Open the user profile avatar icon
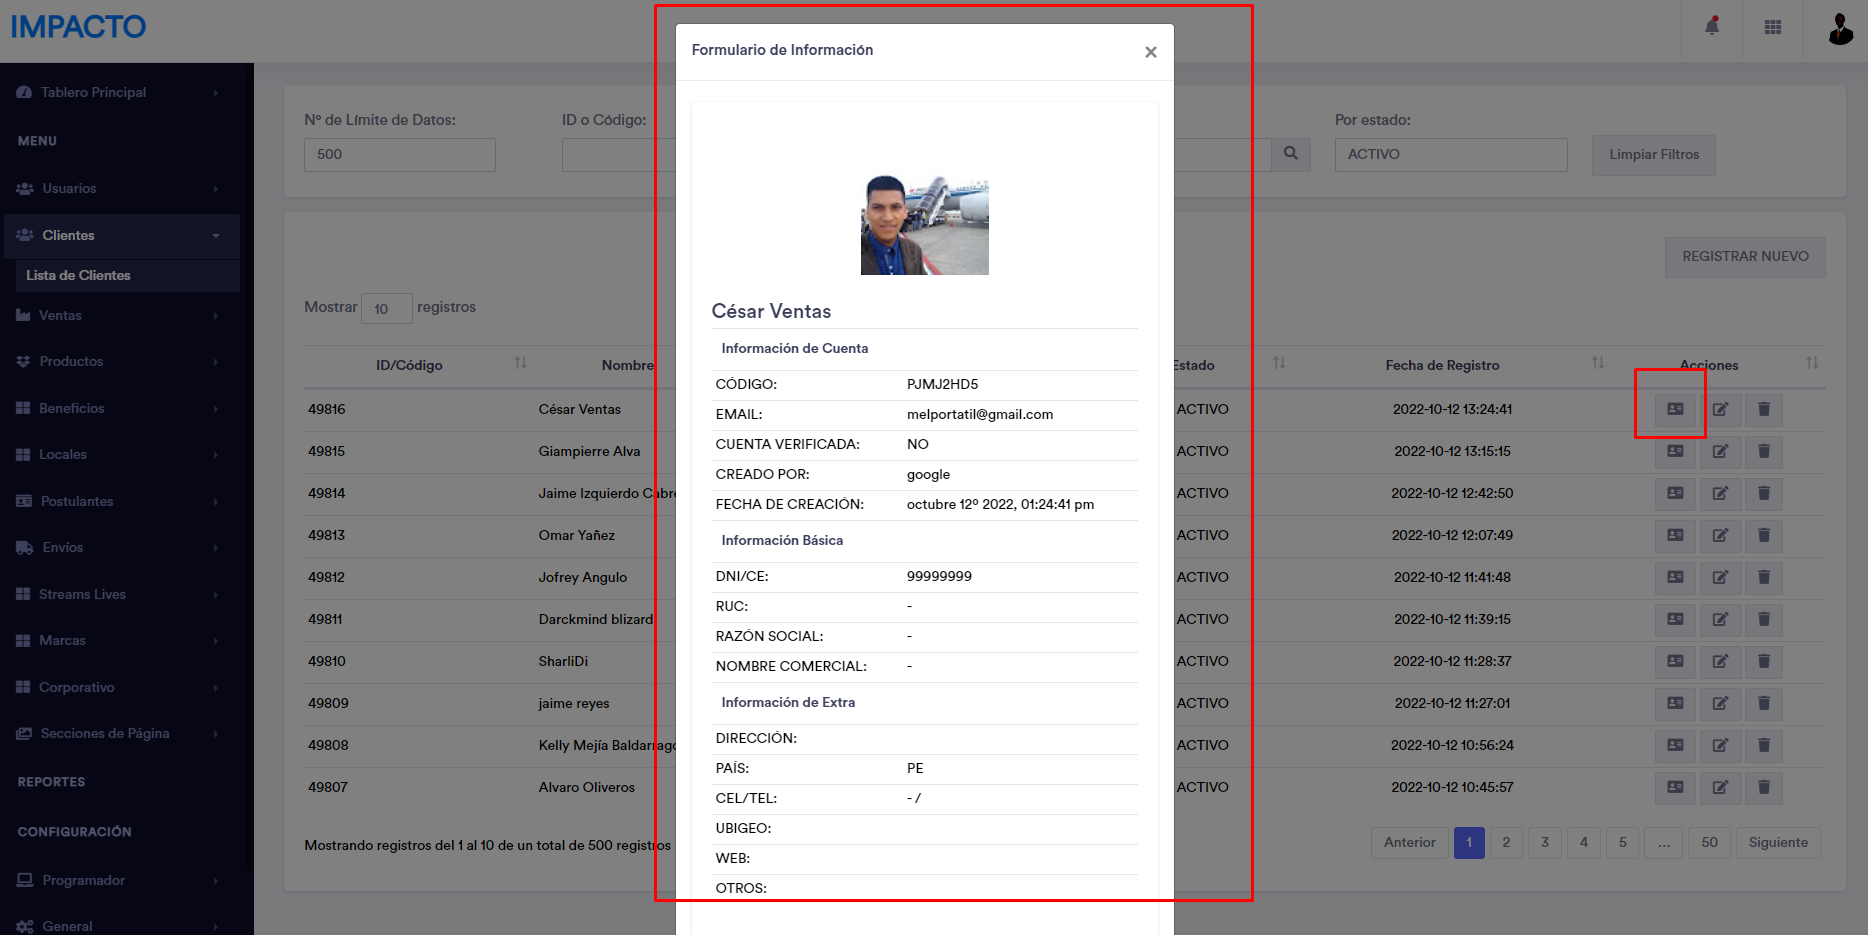The height and width of the screenshot is (935, 1868). click(1840, 29)
